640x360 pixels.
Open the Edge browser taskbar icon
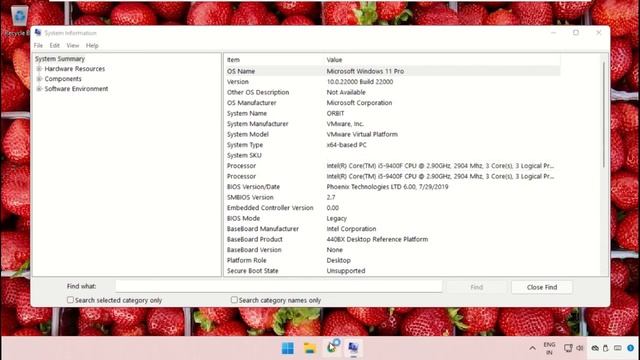[332, 348]
